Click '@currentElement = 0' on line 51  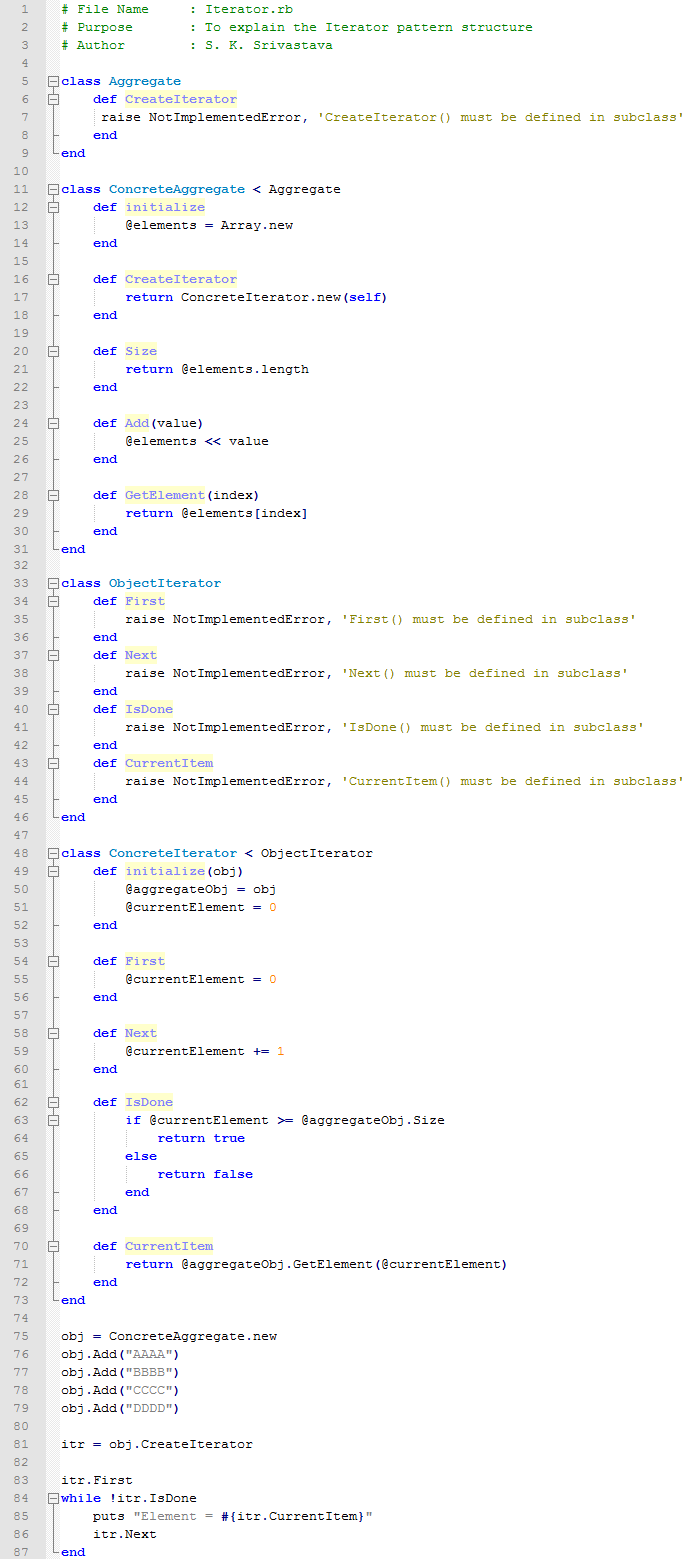pyautogui.click(x=201, y=907)
